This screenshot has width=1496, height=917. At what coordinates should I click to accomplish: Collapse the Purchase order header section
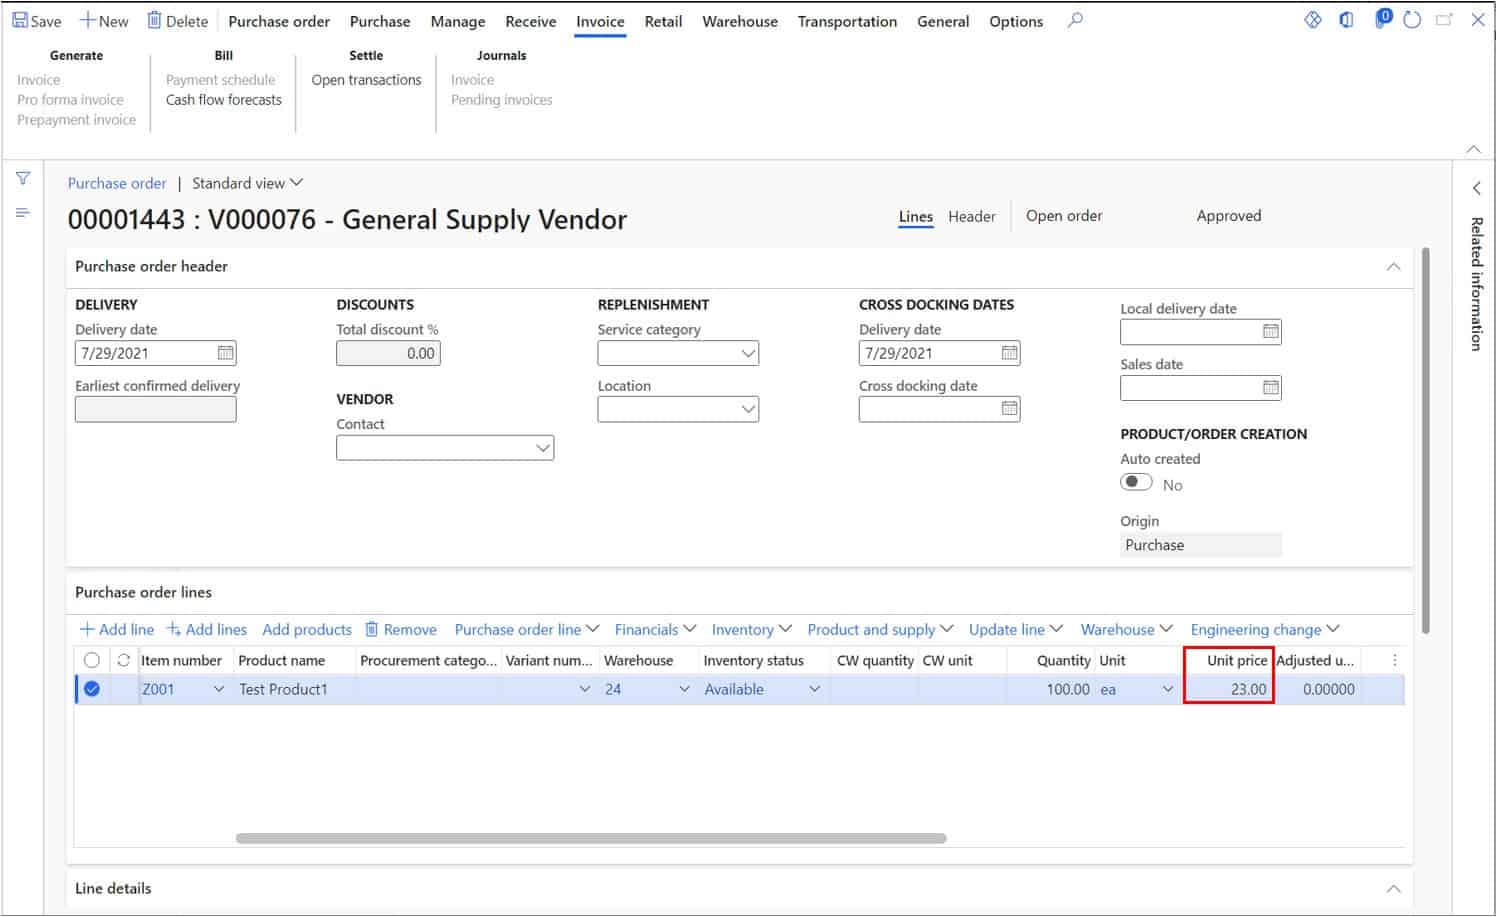tap(1394, 266)
